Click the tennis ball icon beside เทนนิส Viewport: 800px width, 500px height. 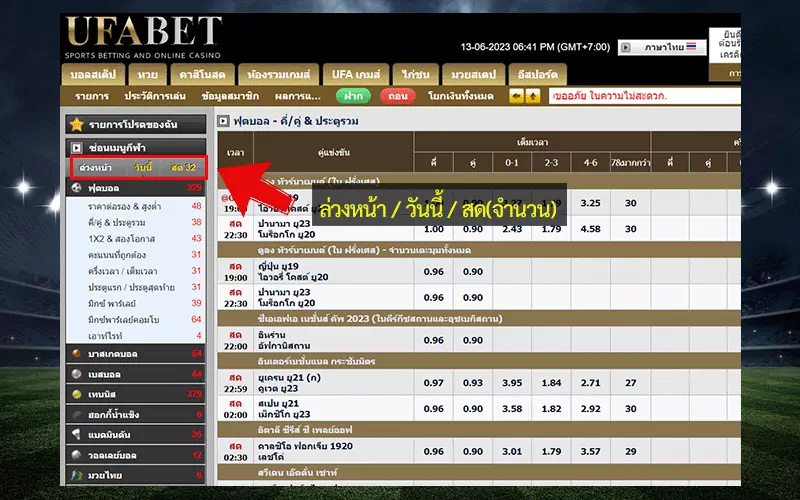(x=77, y=393)
